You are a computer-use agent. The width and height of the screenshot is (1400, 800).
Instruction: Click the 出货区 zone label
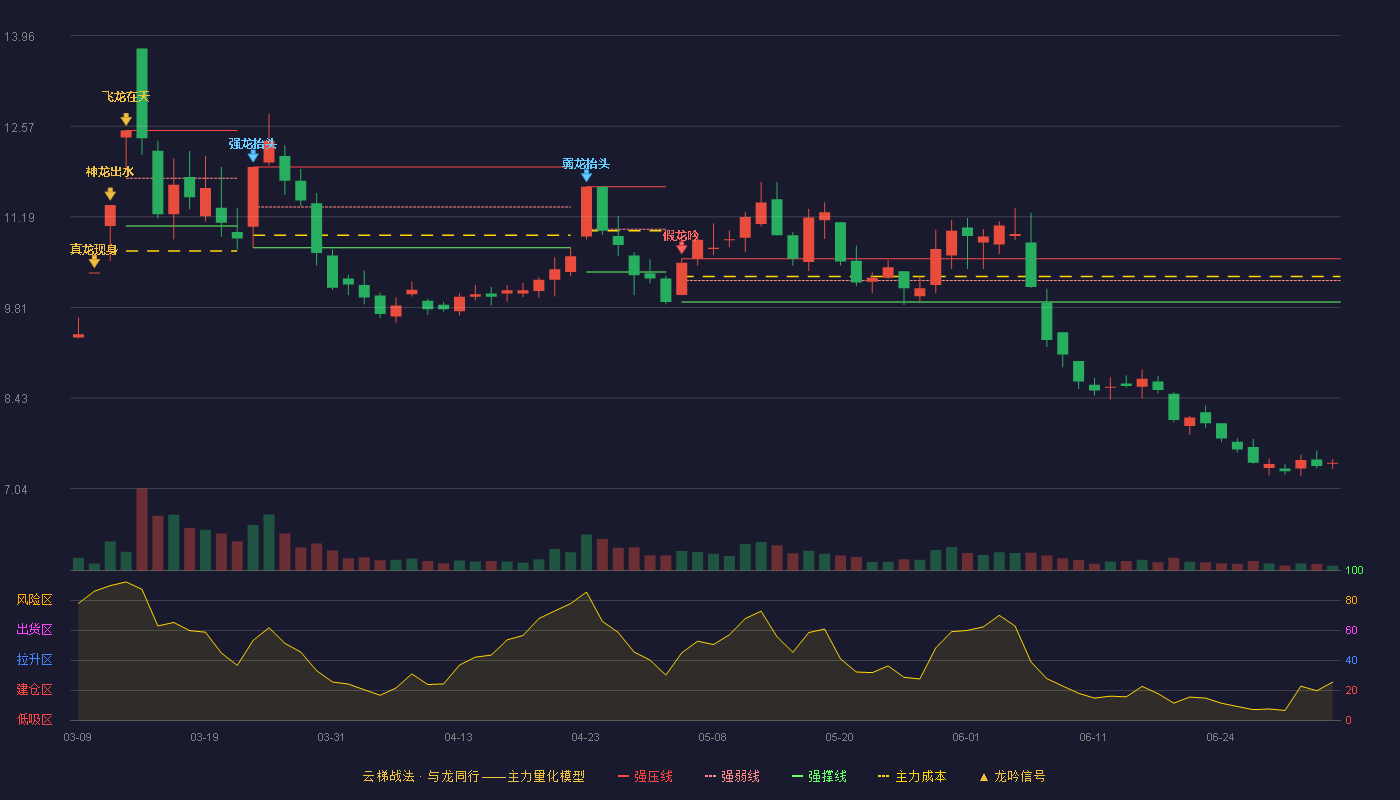[x=34, y=630]
